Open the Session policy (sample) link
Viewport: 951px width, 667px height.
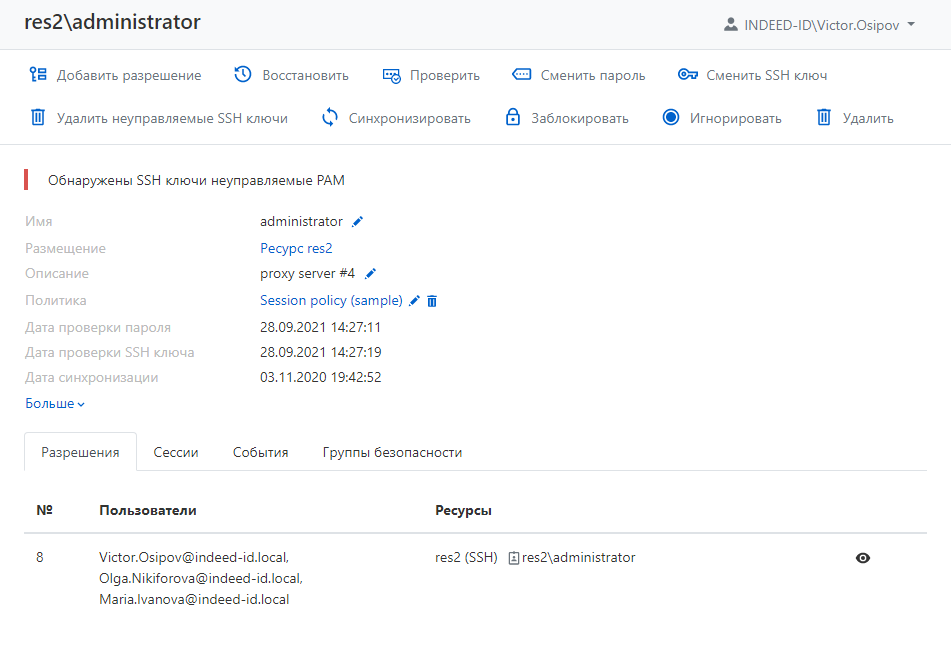(x=331, y=301)
